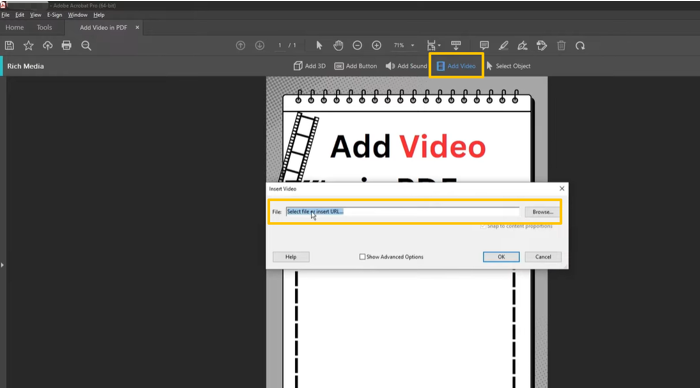Click Add Video tool
The height and width of the screenshot is (388, 700).
[456, 66]
